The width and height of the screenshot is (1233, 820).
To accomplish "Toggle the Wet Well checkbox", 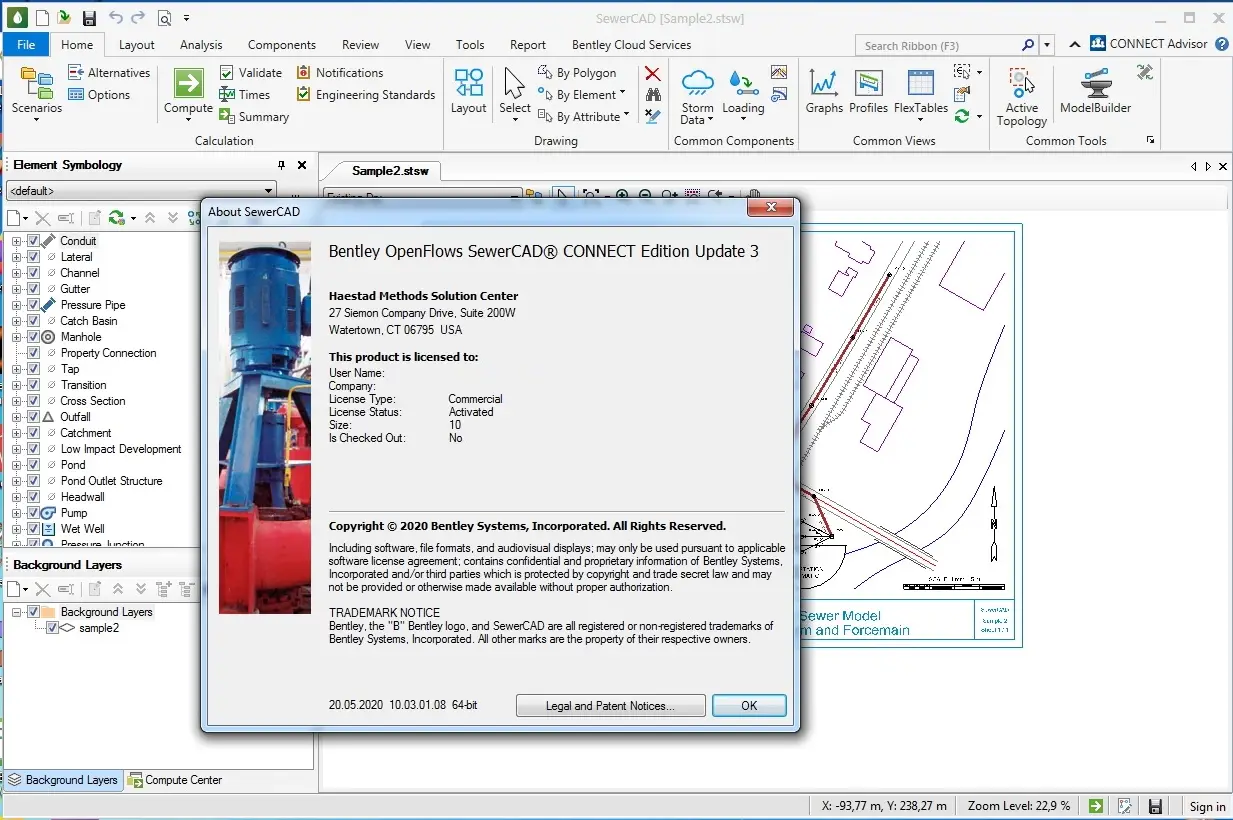I will tap(33, 529).
